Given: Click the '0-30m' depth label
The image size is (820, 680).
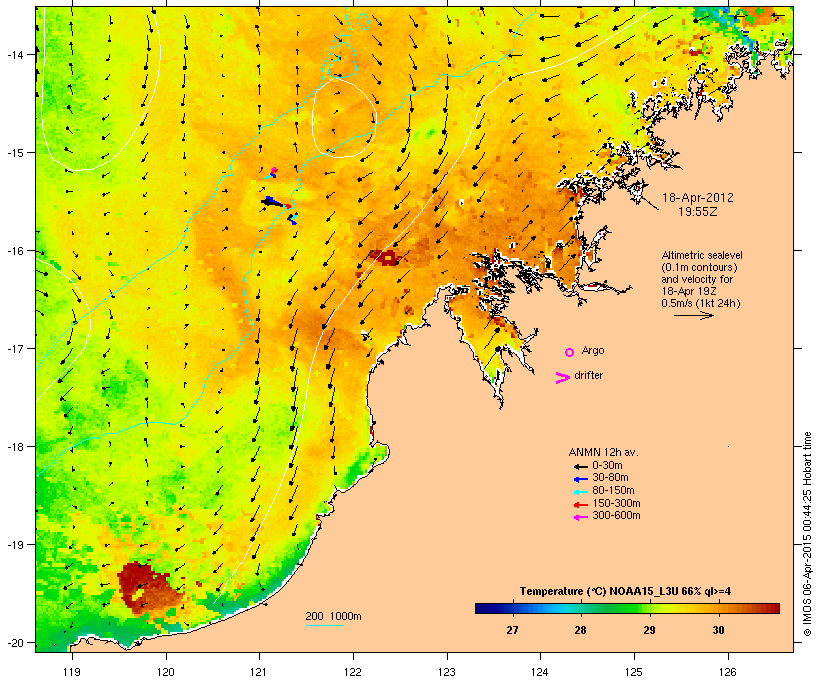Looking at the screenshot, I should 607,466.
